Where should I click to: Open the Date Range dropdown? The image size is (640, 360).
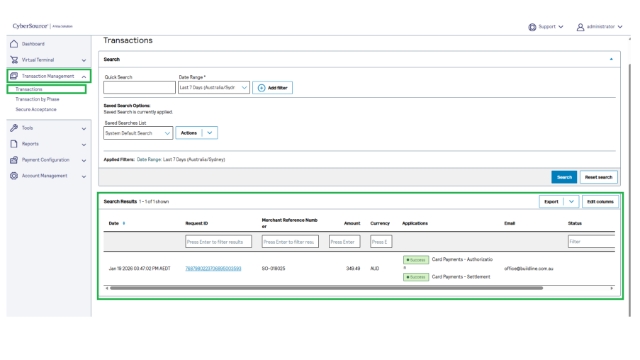click(213, 87)
